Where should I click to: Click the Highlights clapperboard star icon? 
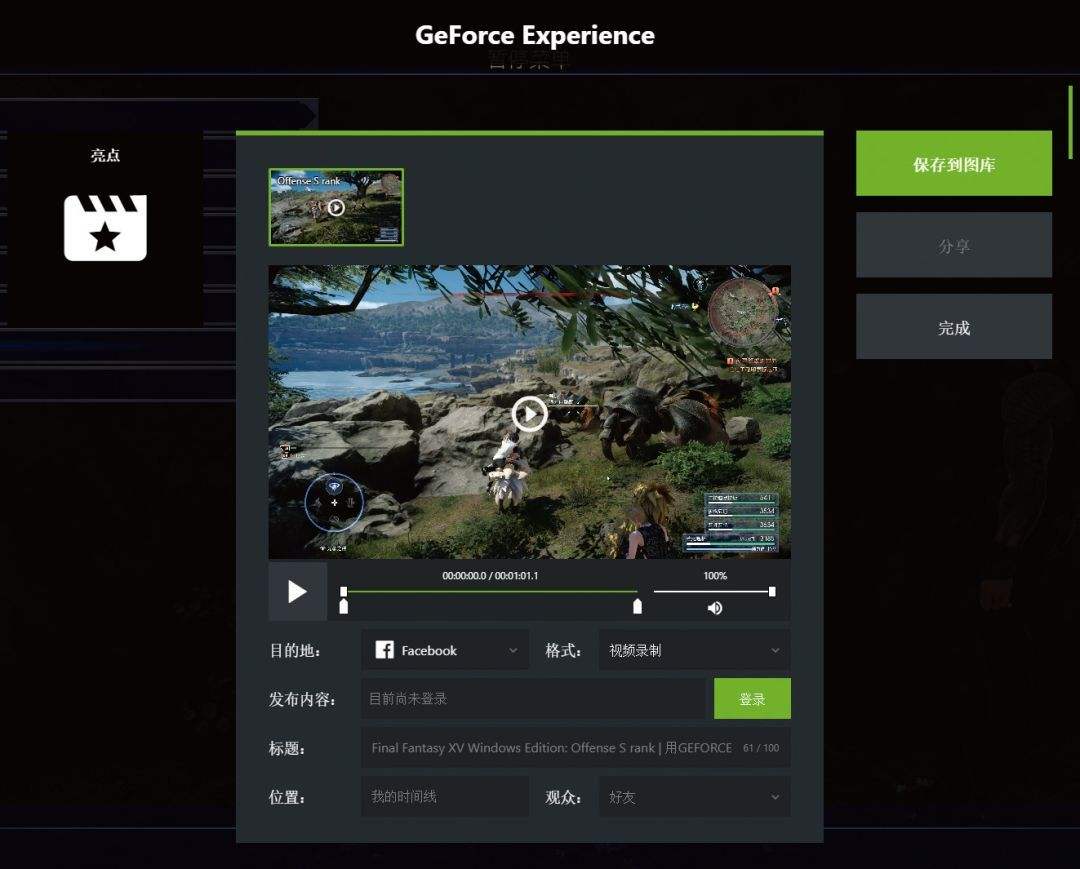tap(105, 228)
